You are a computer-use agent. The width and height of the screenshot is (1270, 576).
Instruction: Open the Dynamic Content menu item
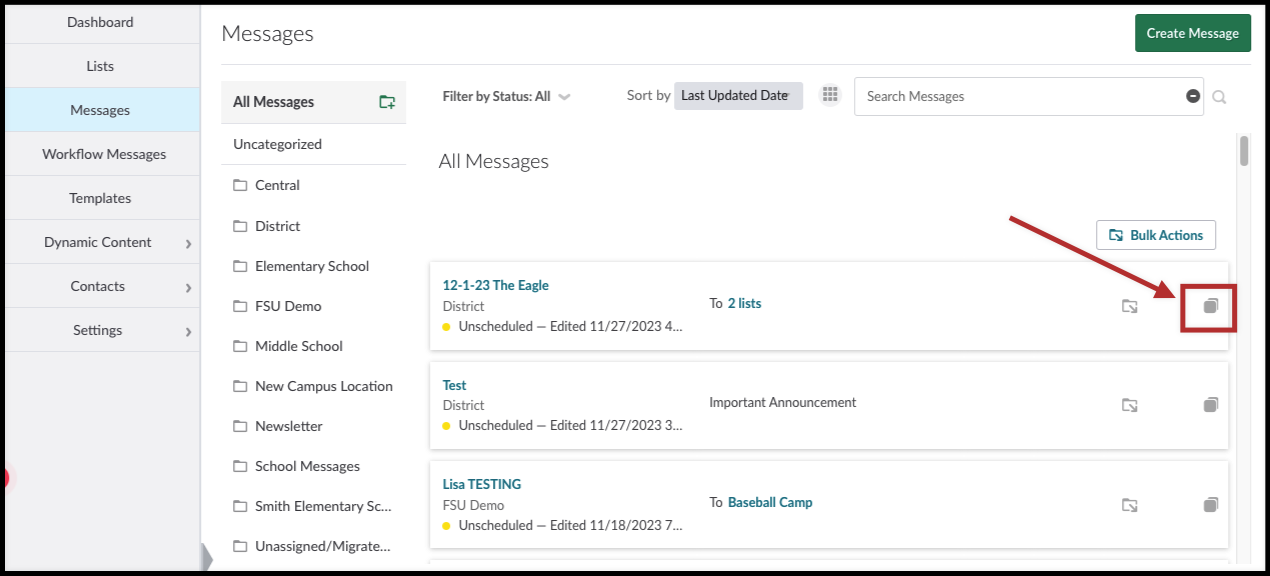(98, 242)
